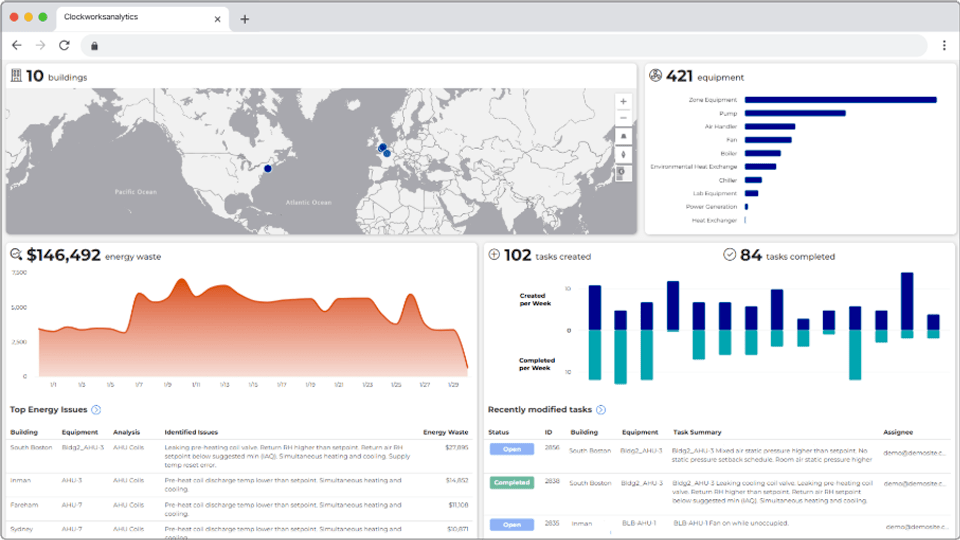Open the map basemap layer thumbnail
Image resolution: width=960 pixels, height=540 pixels.
click(x=623, y=173)
